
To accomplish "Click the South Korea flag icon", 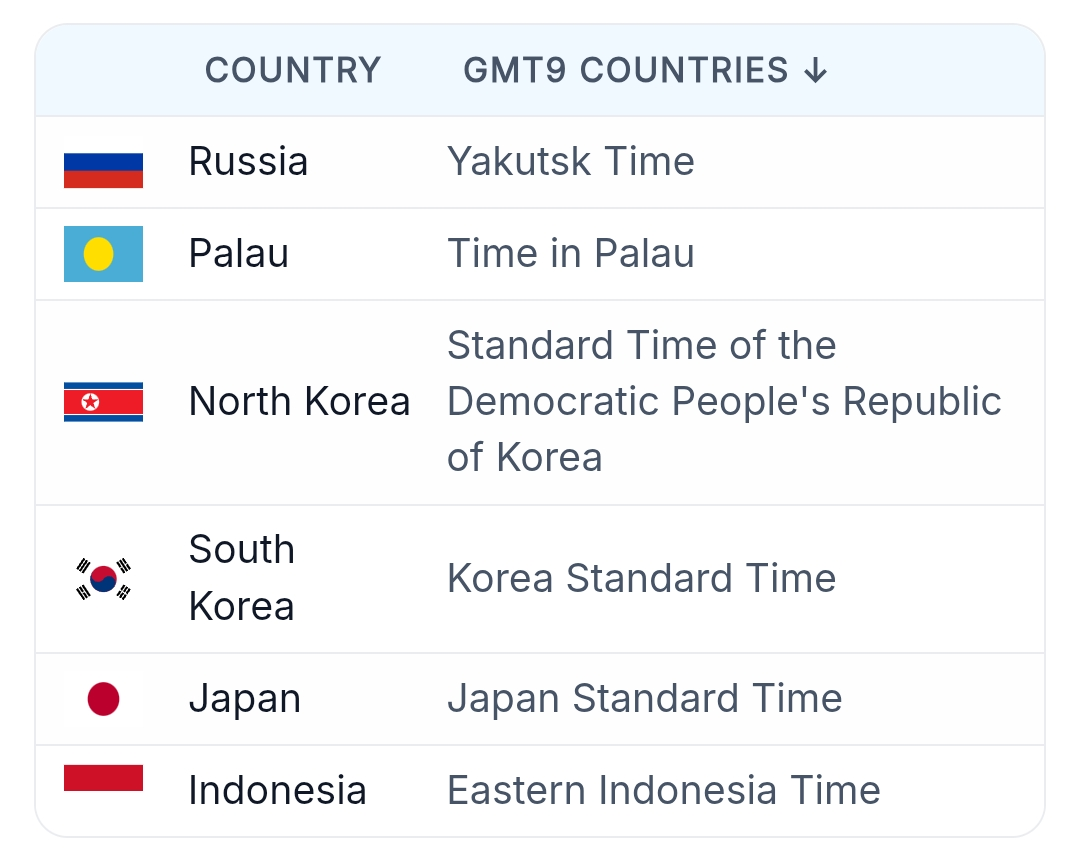I will coord(103,579).
